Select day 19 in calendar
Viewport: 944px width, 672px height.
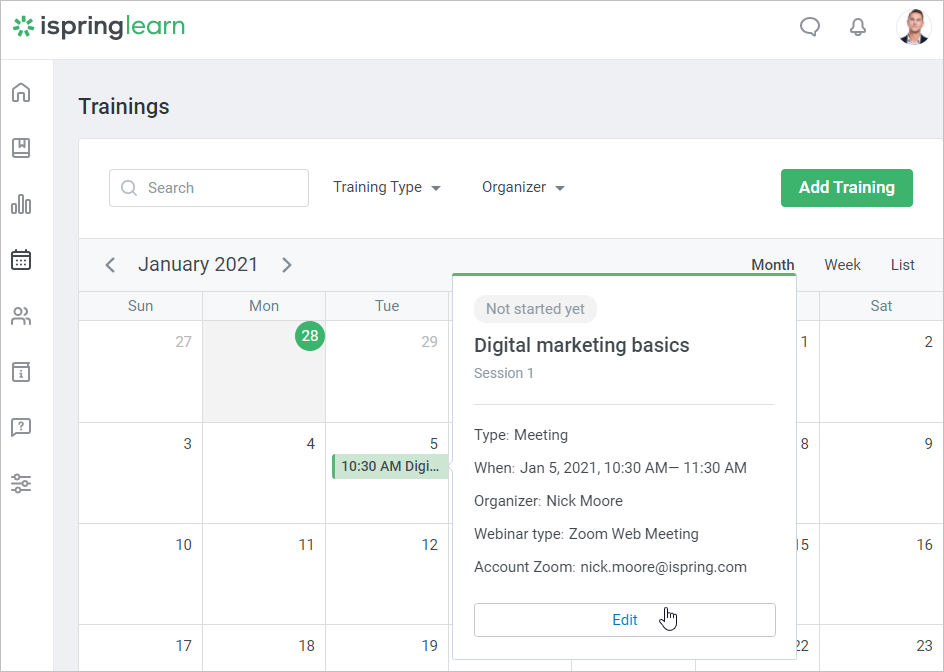click(x=429, y=646)
